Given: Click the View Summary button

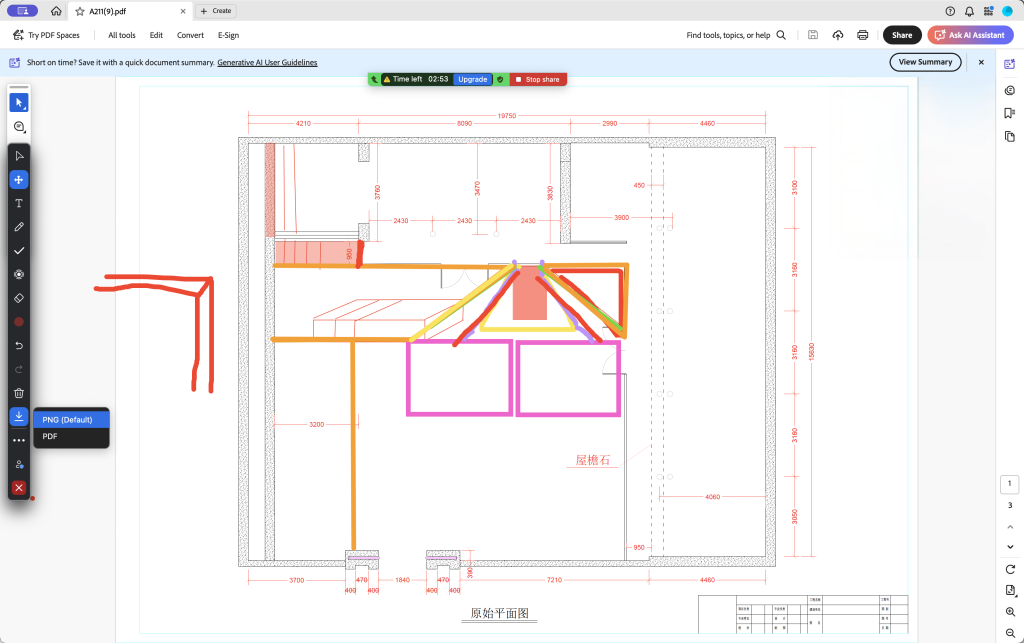Looking at the screenshot, I should (x=925, y=62).
